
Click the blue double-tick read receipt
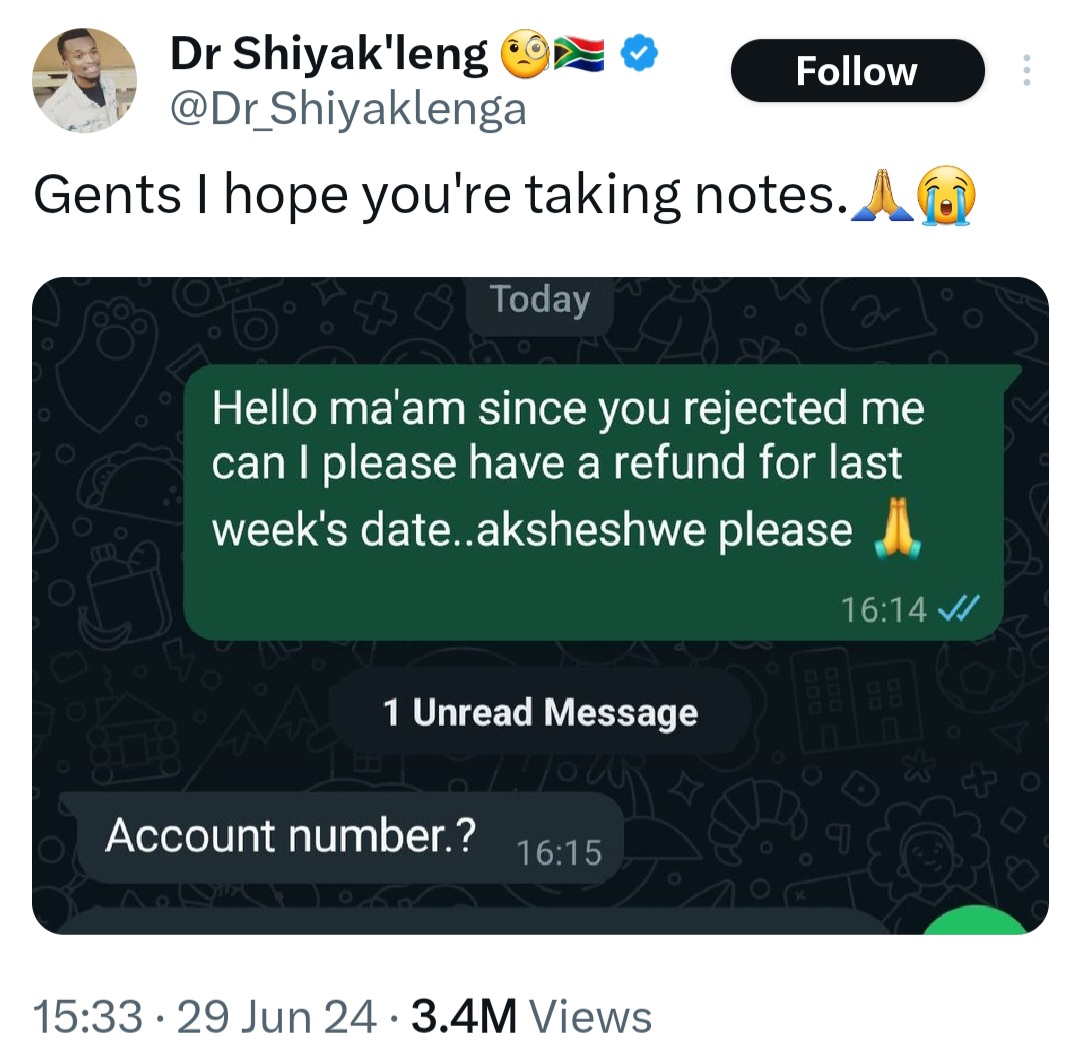(x=961, y=608)
